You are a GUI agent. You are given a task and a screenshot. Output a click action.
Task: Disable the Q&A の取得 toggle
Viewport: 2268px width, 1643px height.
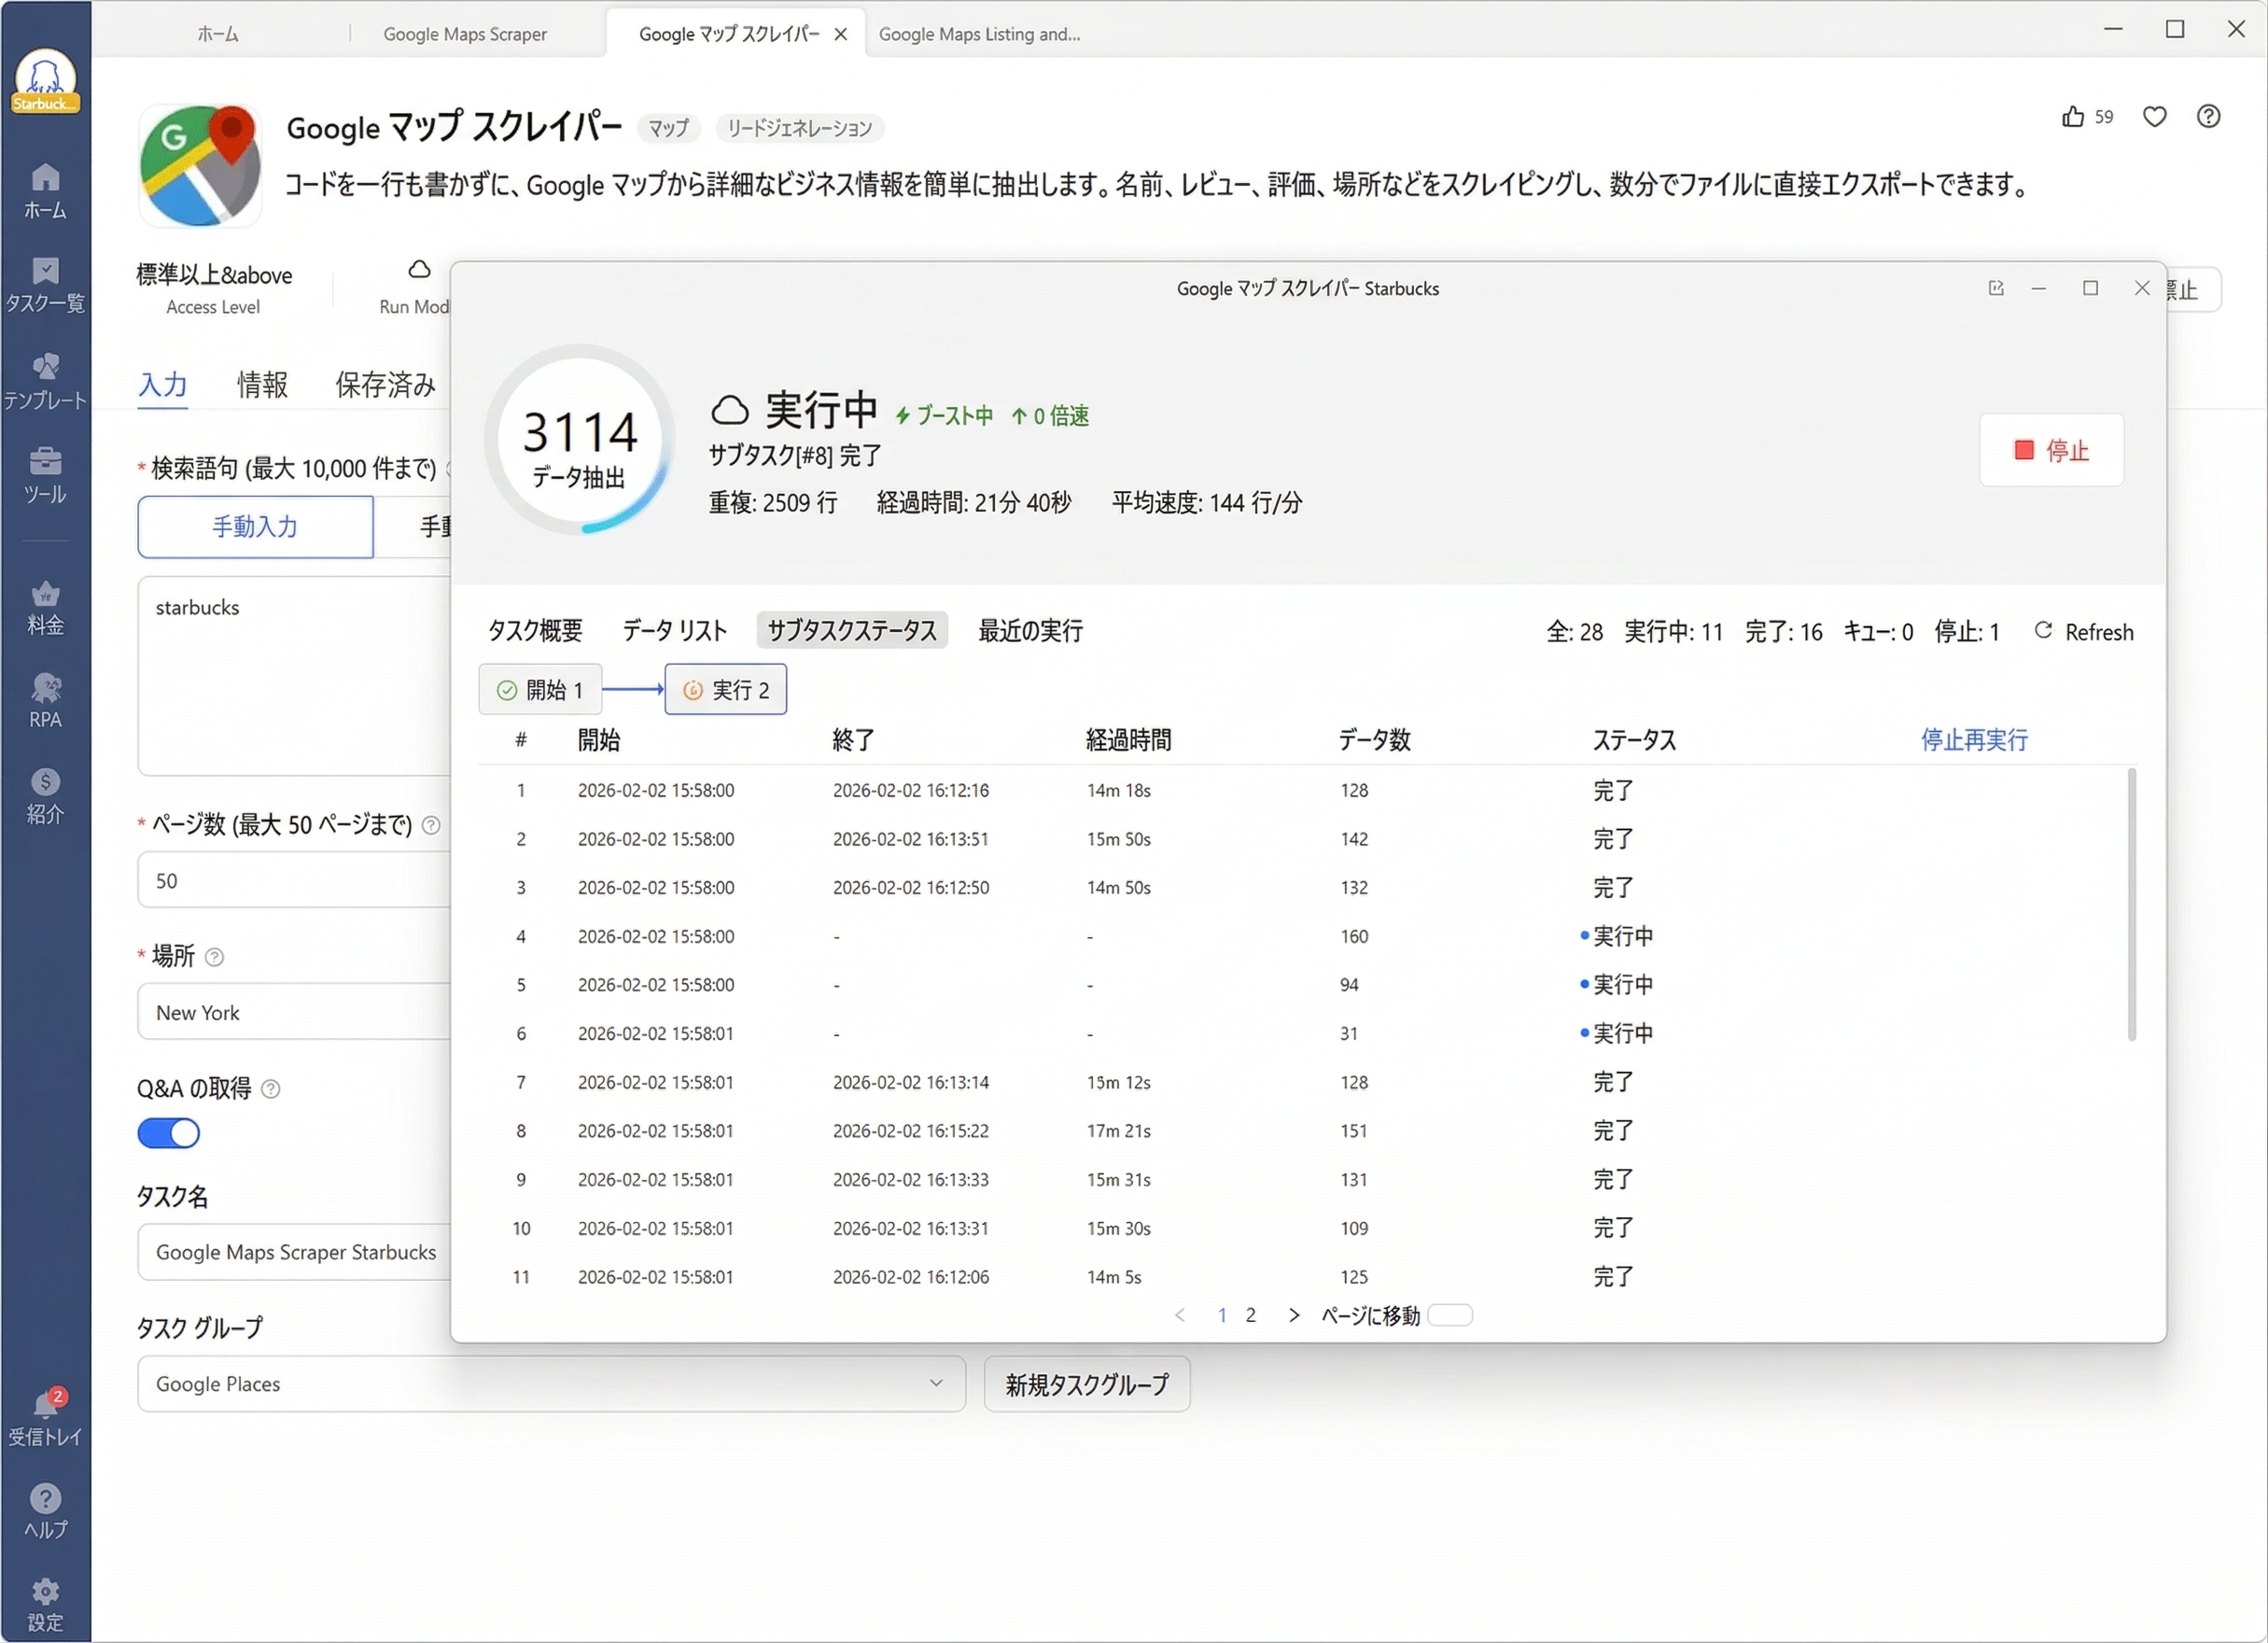pos(168,1133)
